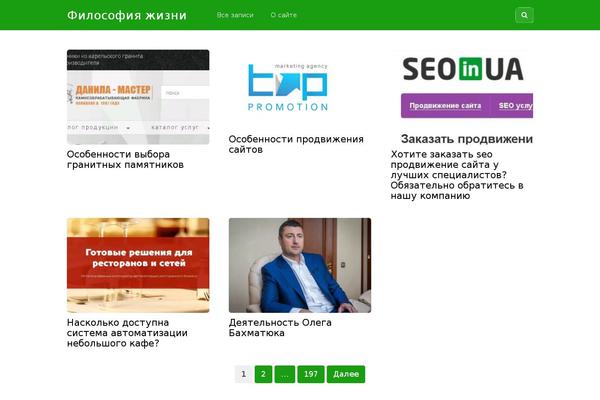Go to Философия жизни site home
Viewport: 600px width, 400px height.
pos(127,15)
